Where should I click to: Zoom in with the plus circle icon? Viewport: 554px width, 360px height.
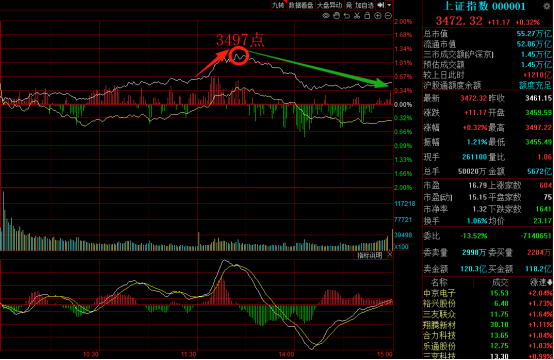click(x=378, y=16)
